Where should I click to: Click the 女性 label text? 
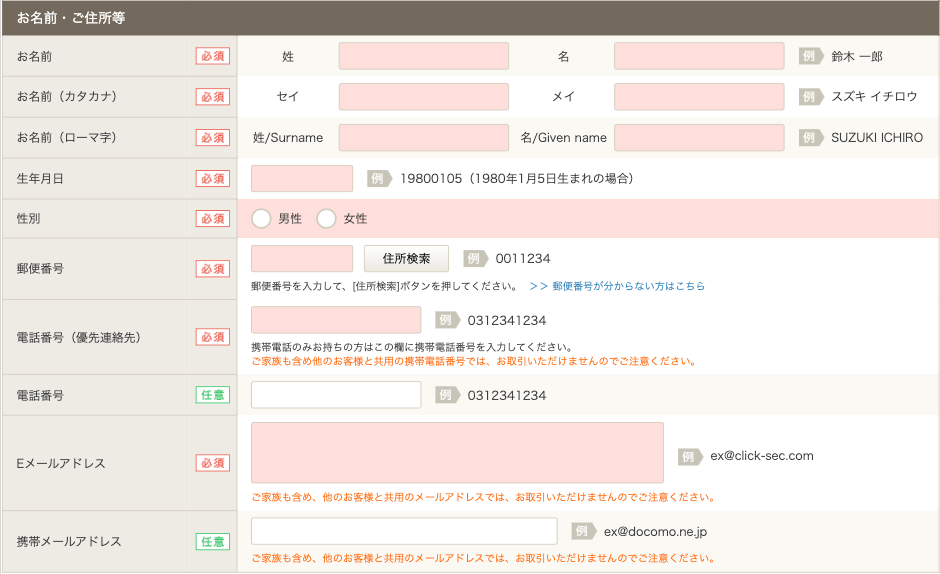point(355,219)
